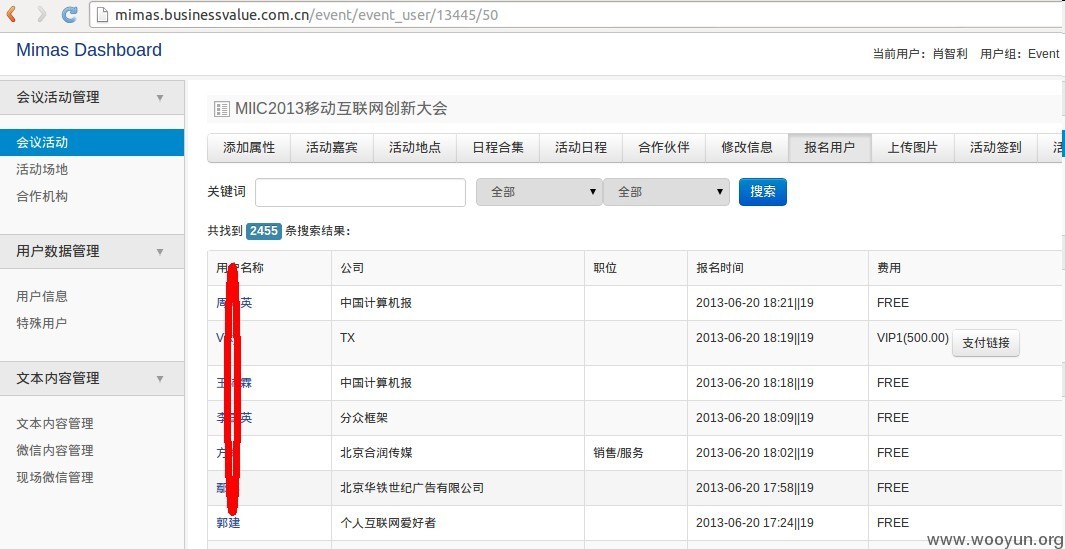The height and width of the screenshot is (549, 1065).
Task: Click timestamp 2013-06-20 17:24||19
Action: point(755,523)
